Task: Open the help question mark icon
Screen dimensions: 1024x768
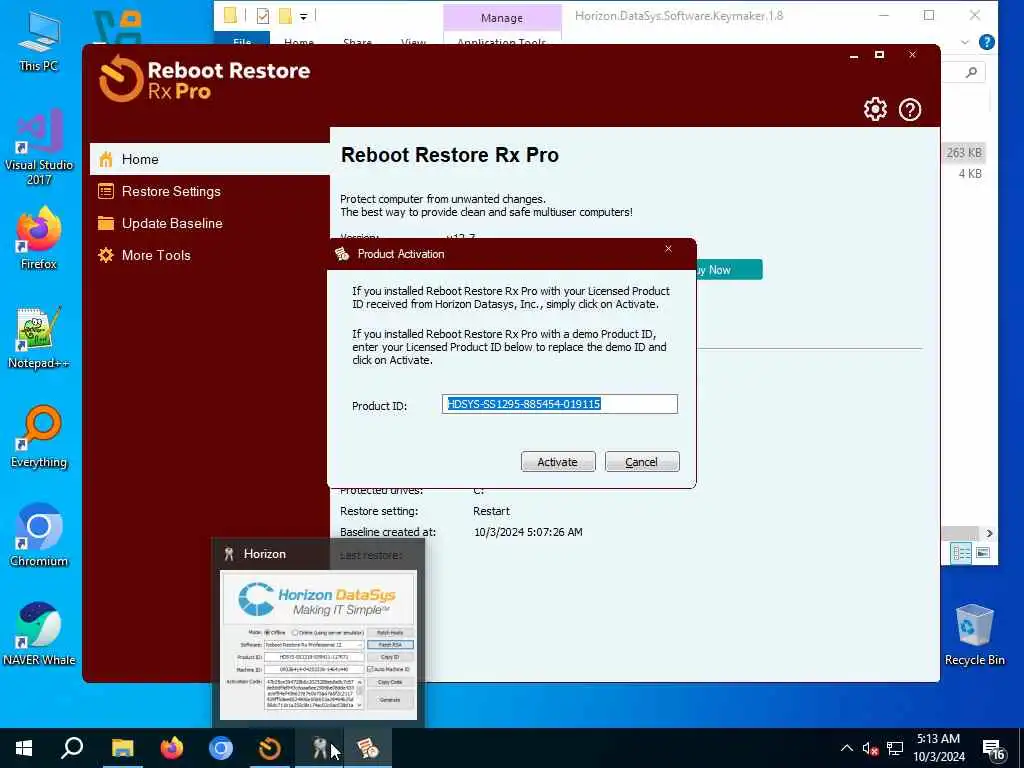Action: (910, 109)
